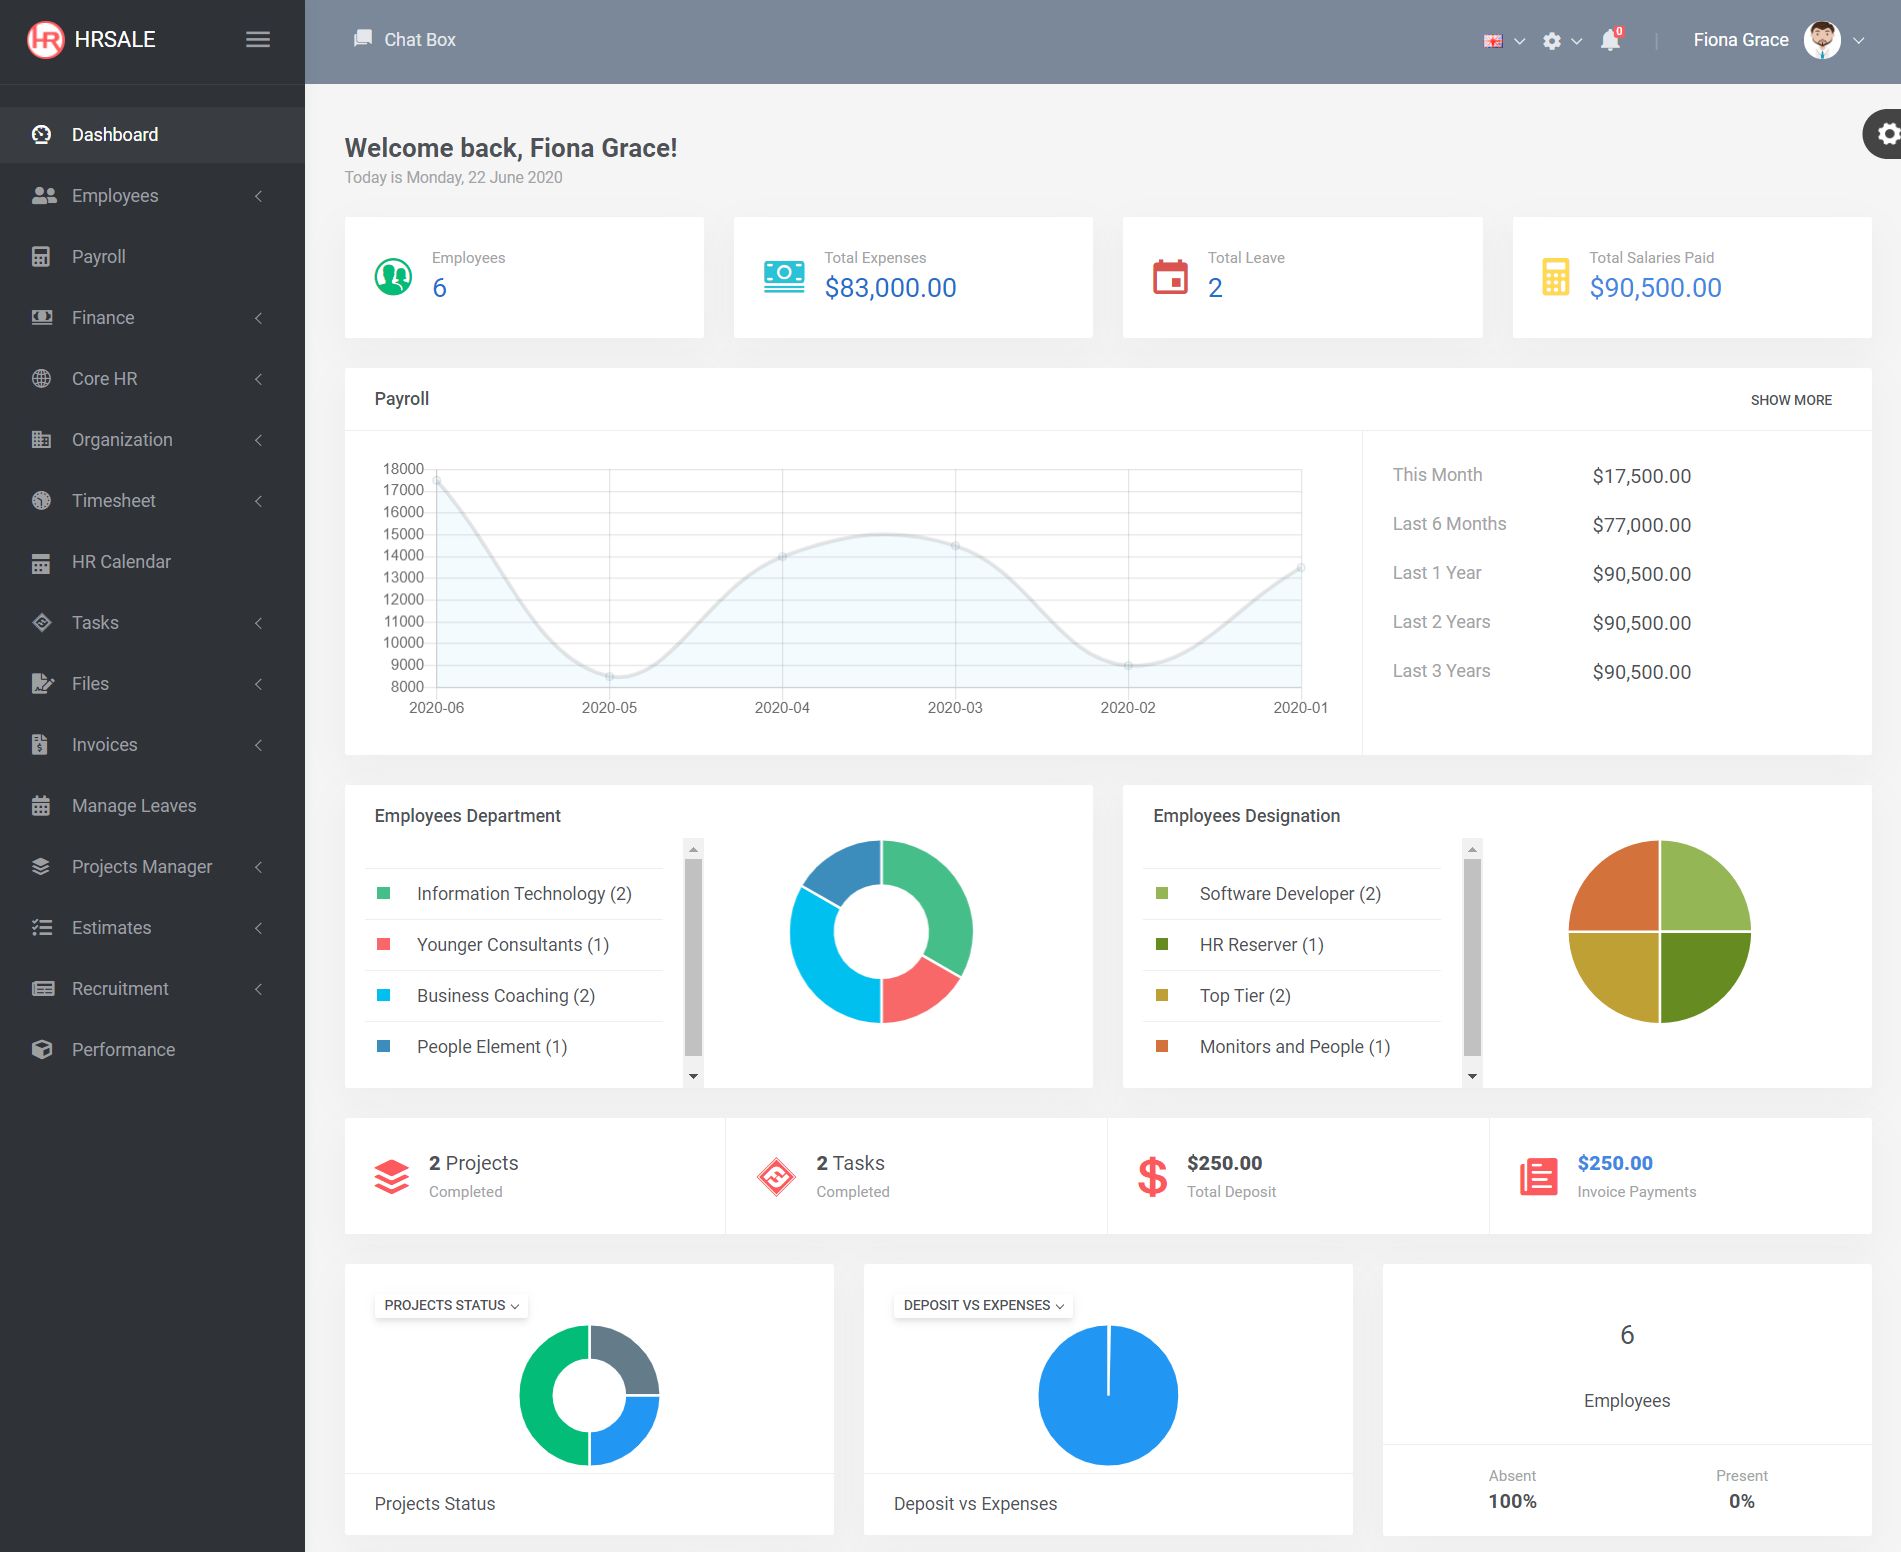Open the notifications bell icon
The image size is (1901, 1552).
tap(1610, 40)
